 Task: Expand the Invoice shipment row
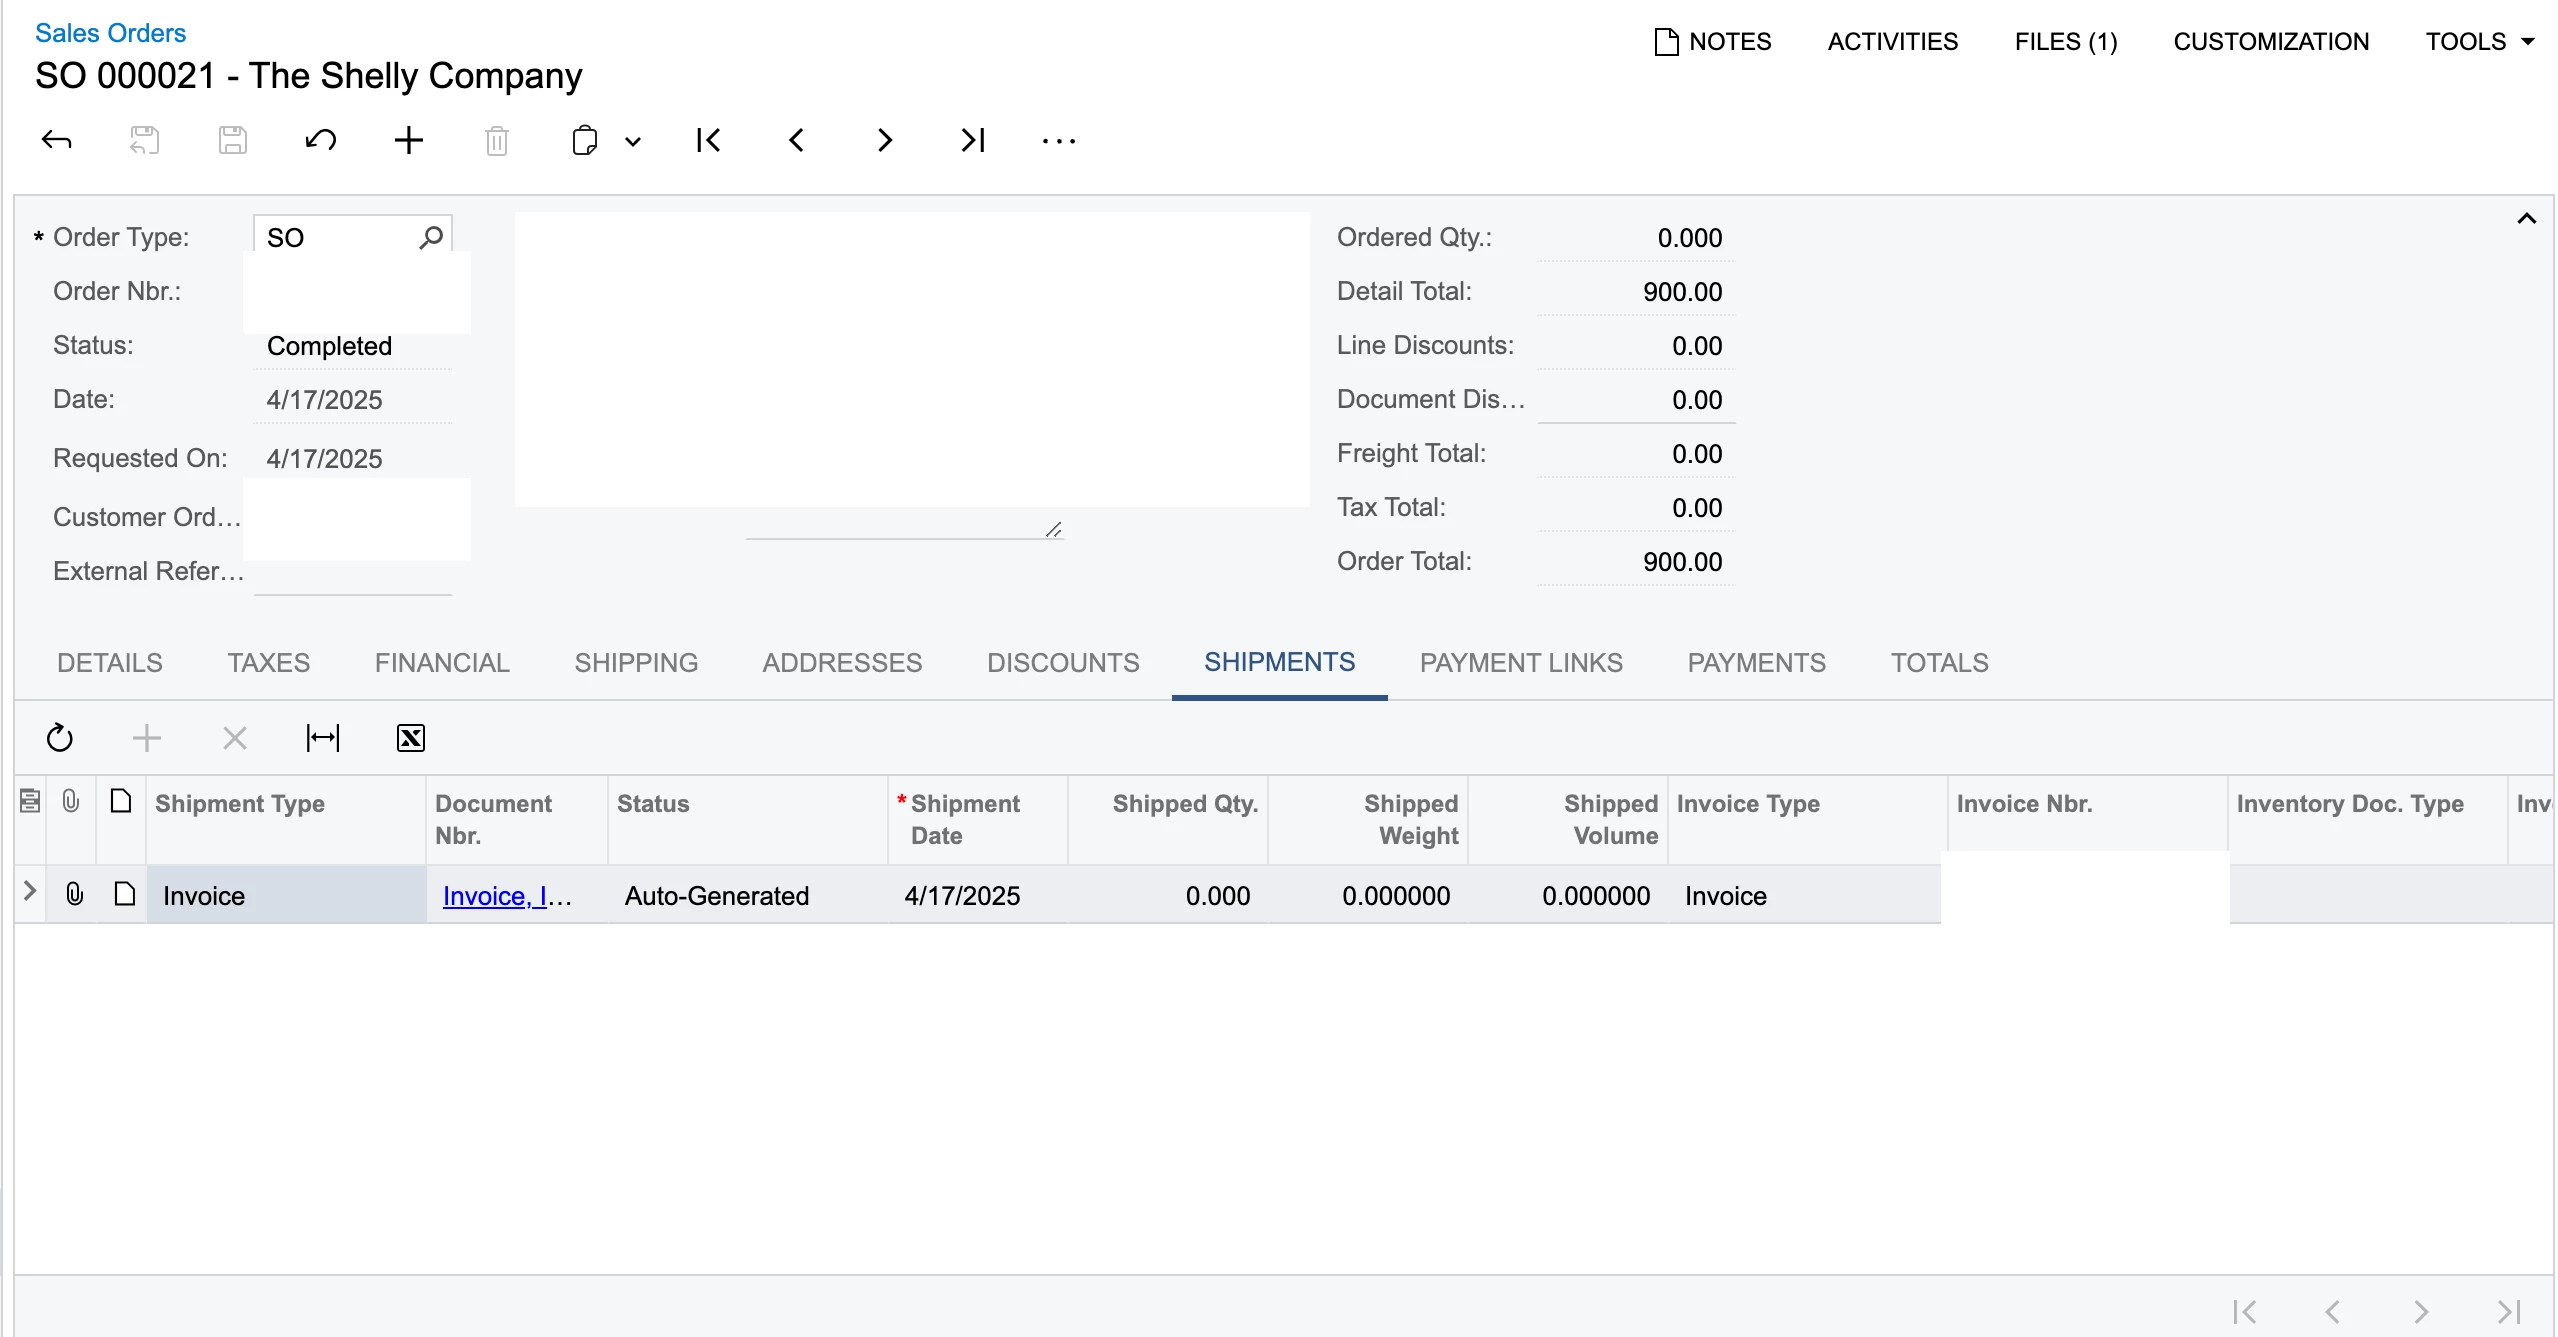[x=30, y=891]
